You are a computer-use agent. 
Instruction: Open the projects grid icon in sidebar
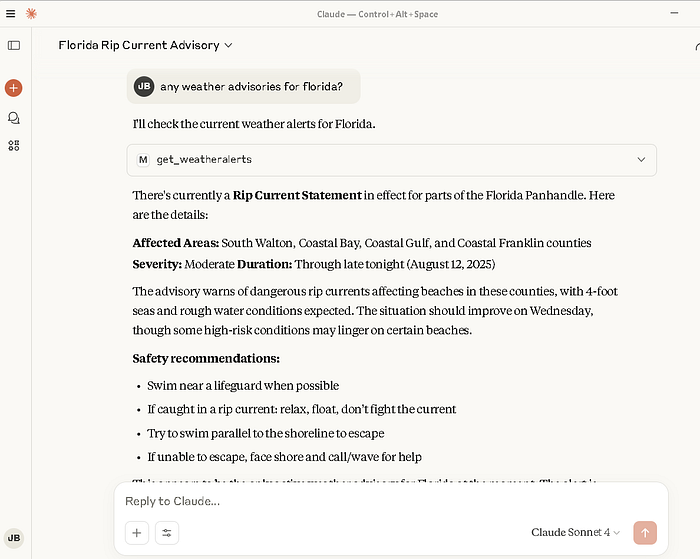(x=14, y=145)
